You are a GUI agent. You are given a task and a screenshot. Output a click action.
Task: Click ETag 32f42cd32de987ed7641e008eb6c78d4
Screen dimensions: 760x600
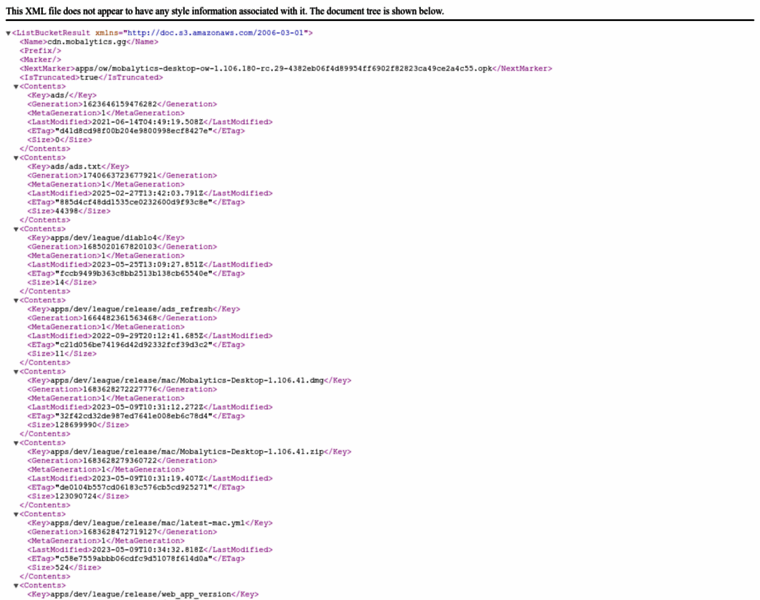point(134,416)
